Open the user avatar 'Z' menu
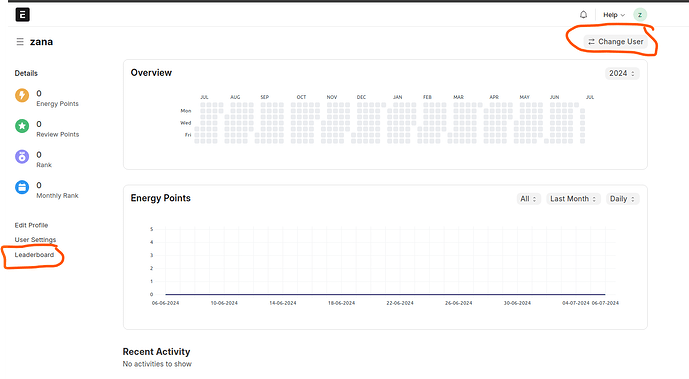This screenshot has height=379, width=689. [x=640, y=14]
